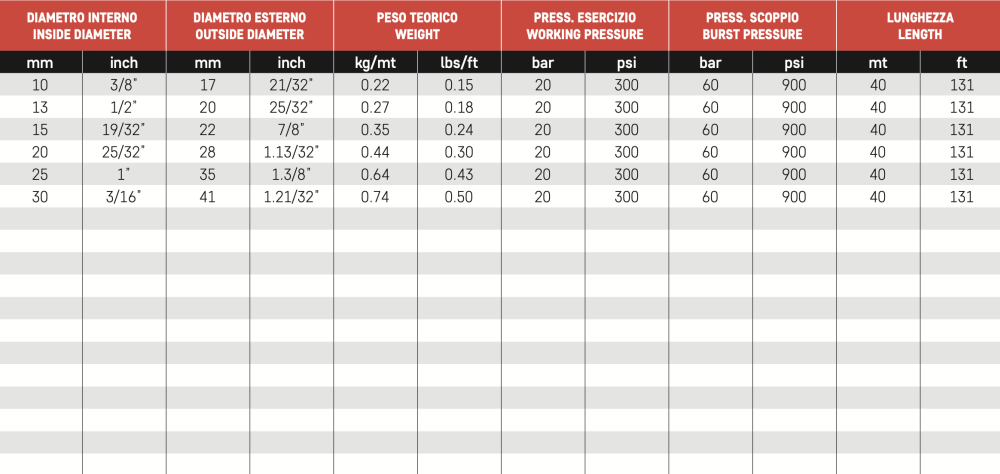
Task: Select the Diametro Esterno Outside Diameter header
Action: (250, 26)
